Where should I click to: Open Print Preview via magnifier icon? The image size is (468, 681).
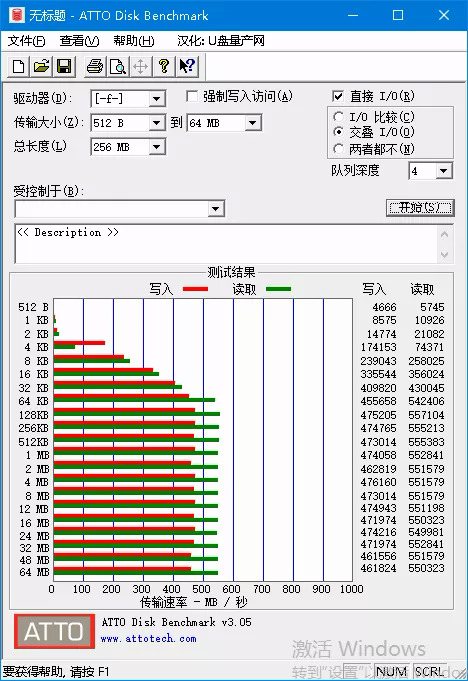[x=118, y=67]
